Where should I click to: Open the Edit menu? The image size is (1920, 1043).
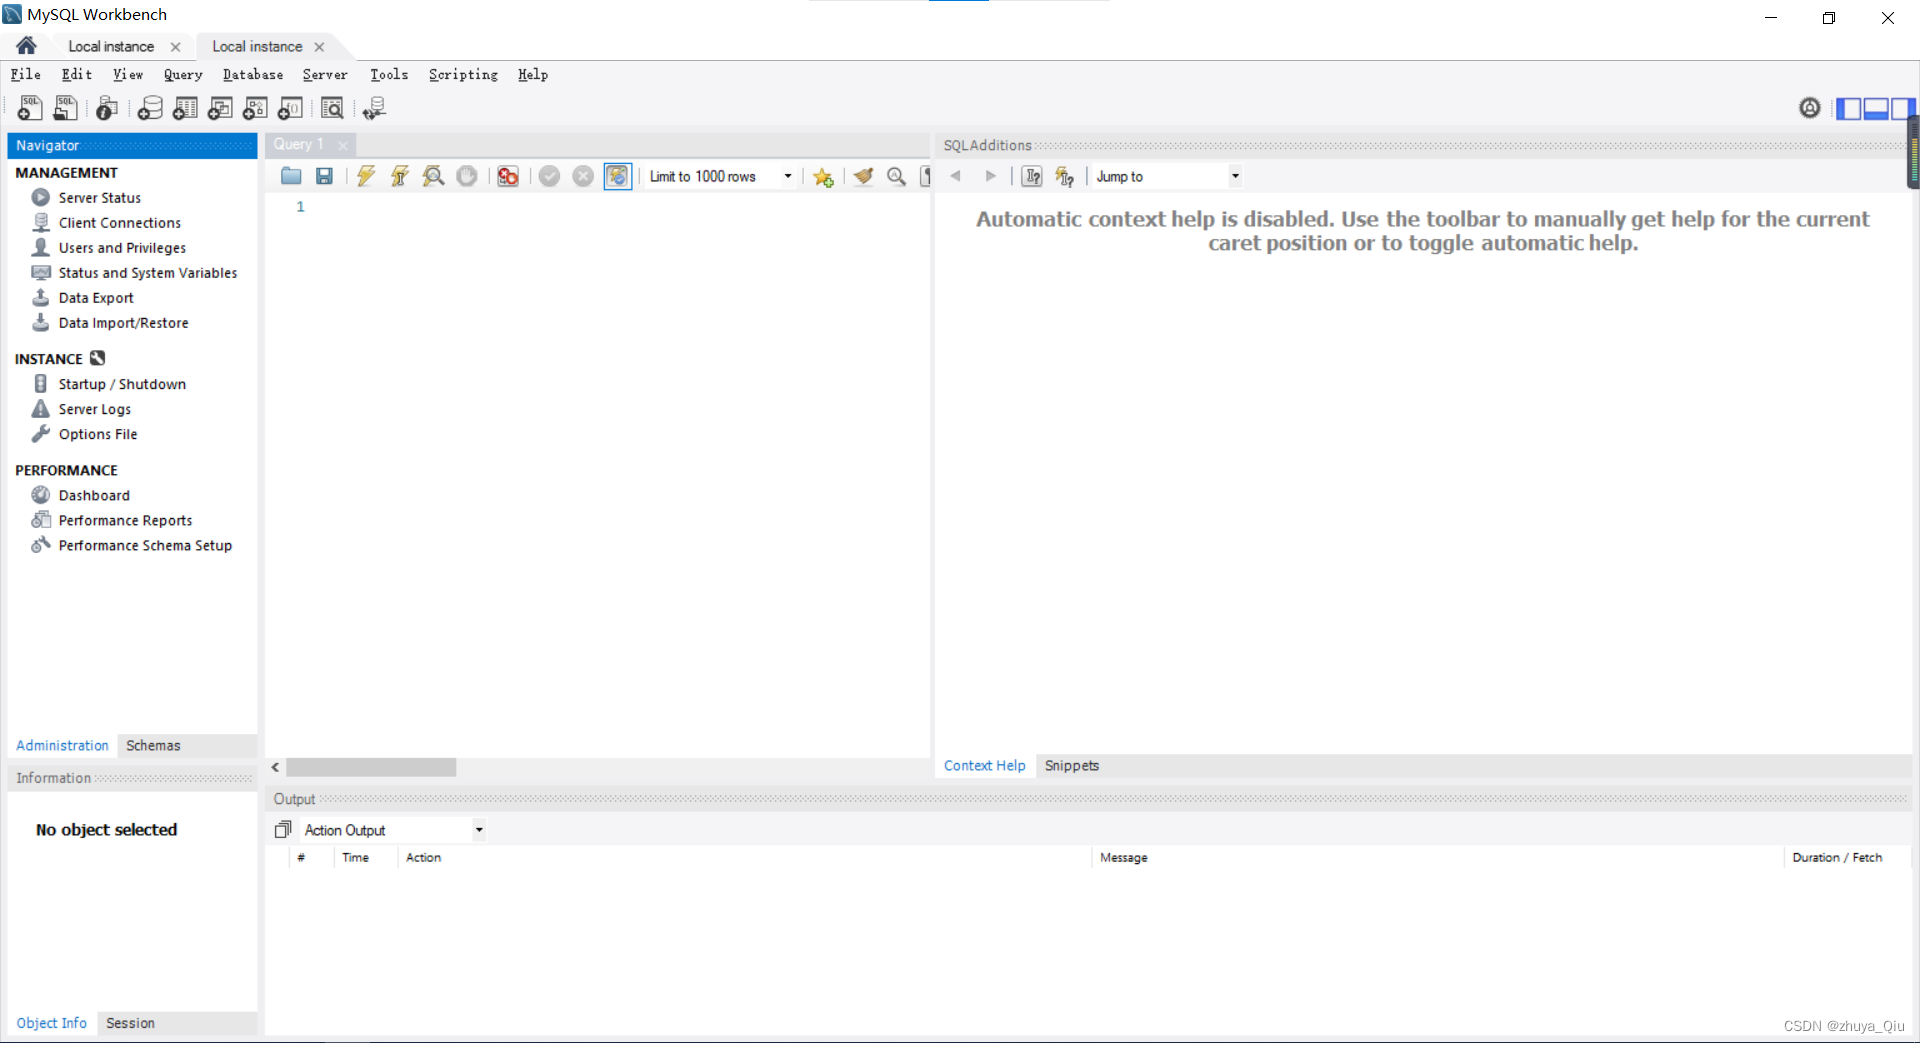(x=76, y=74)
